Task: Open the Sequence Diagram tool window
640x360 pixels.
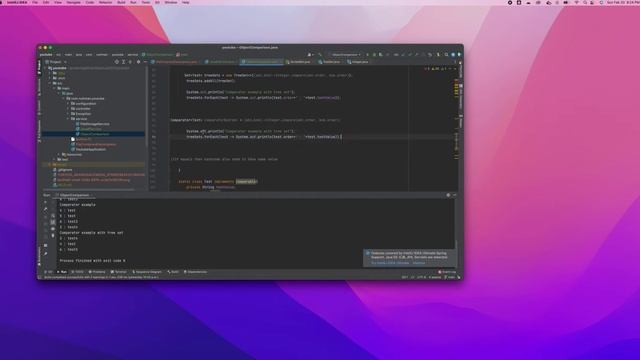Action: coord(147,272)
